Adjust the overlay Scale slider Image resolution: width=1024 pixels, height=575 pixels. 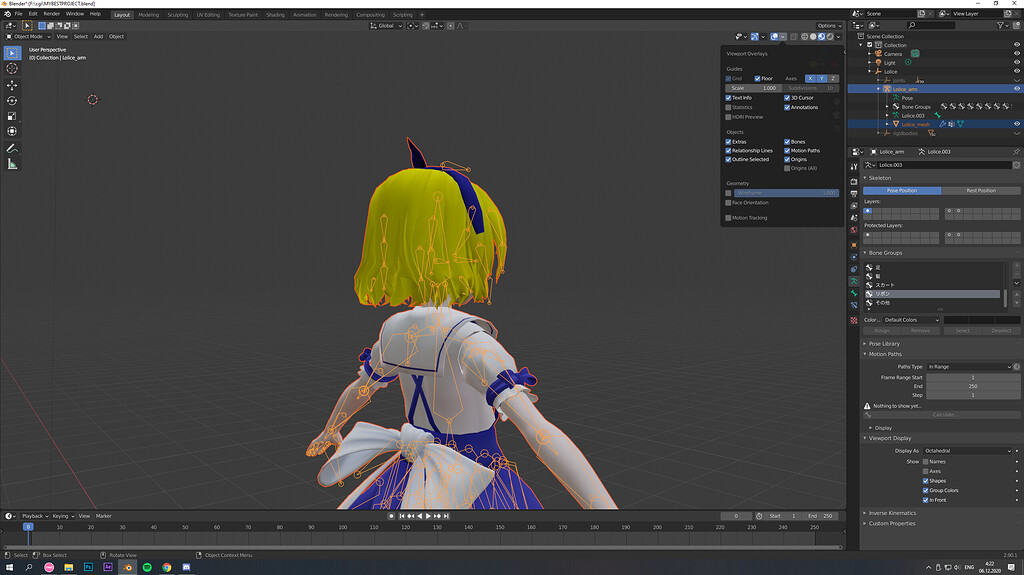[x=753, y=88]
